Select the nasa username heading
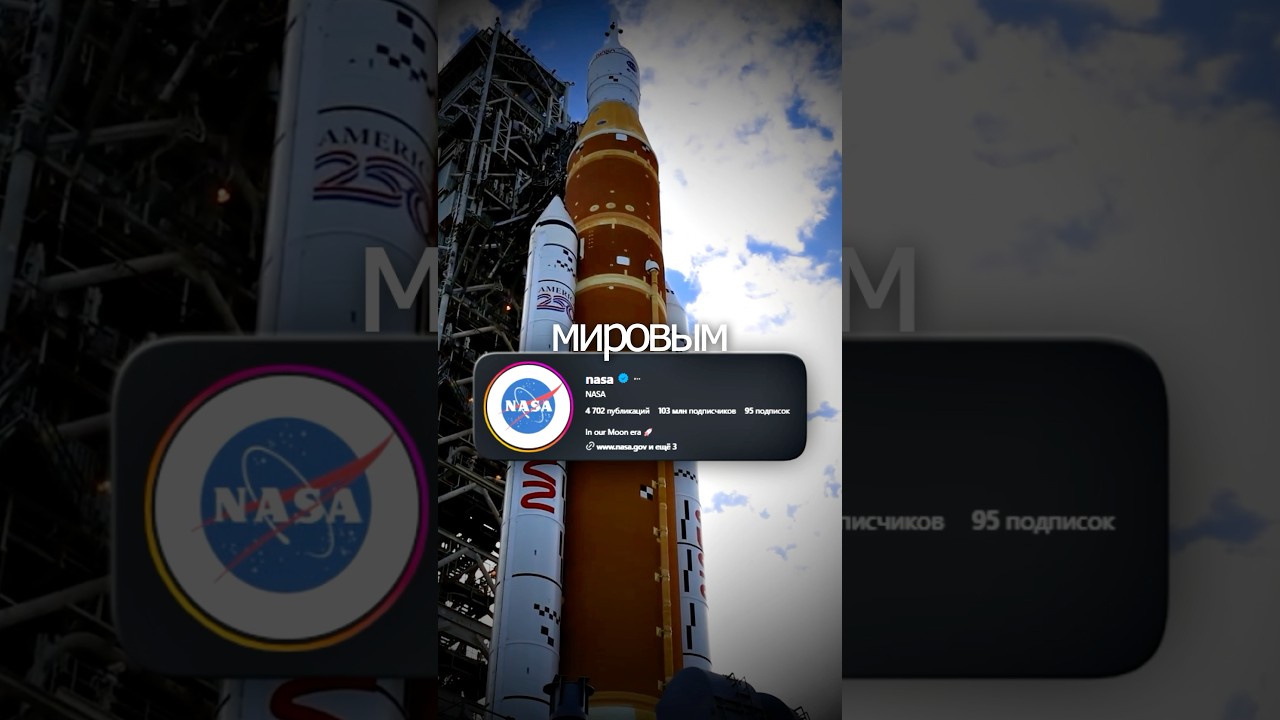1280x720 pixels. 599,379
